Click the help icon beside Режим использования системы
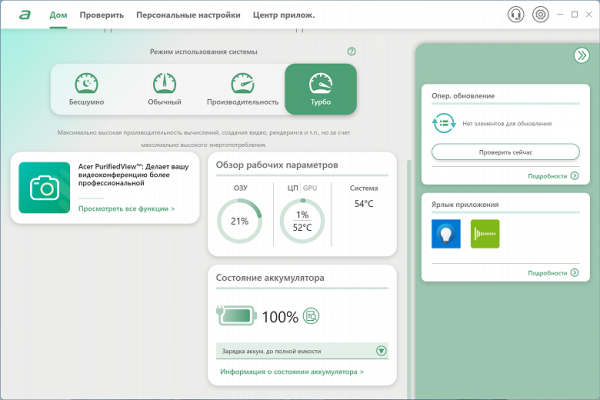The image size is (600, 400). pyautogui.click(x=351, y=51)
